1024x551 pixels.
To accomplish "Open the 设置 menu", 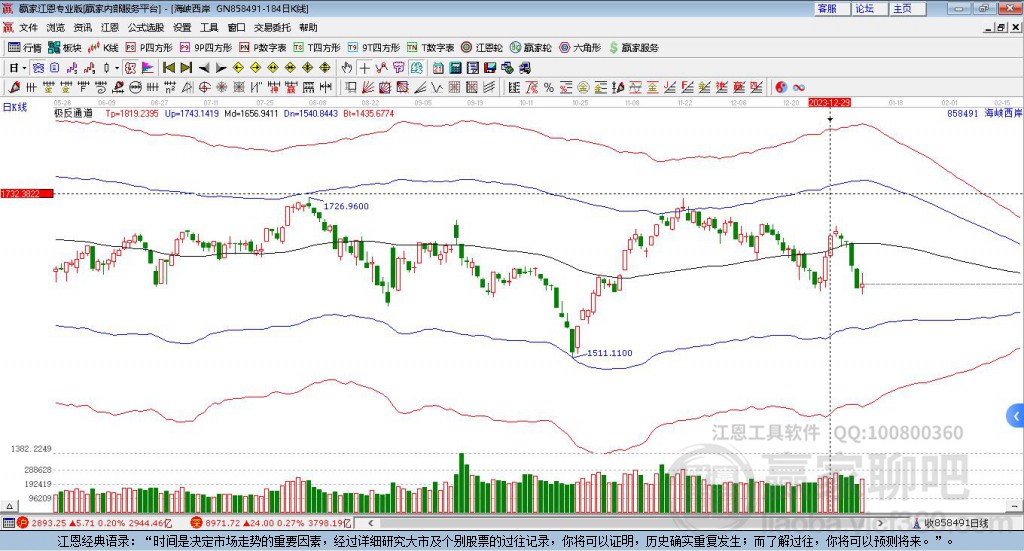I will click(182, 27).
